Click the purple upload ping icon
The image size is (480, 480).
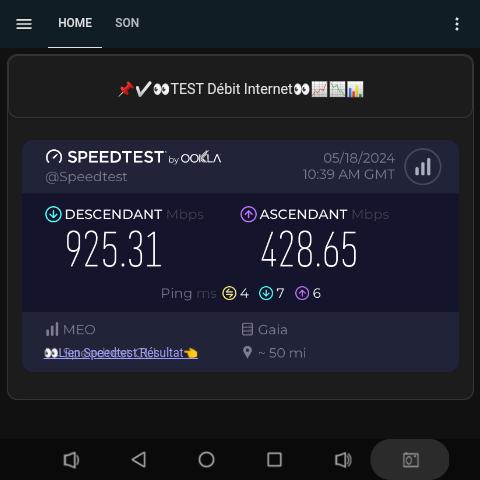tap(302, 293)
